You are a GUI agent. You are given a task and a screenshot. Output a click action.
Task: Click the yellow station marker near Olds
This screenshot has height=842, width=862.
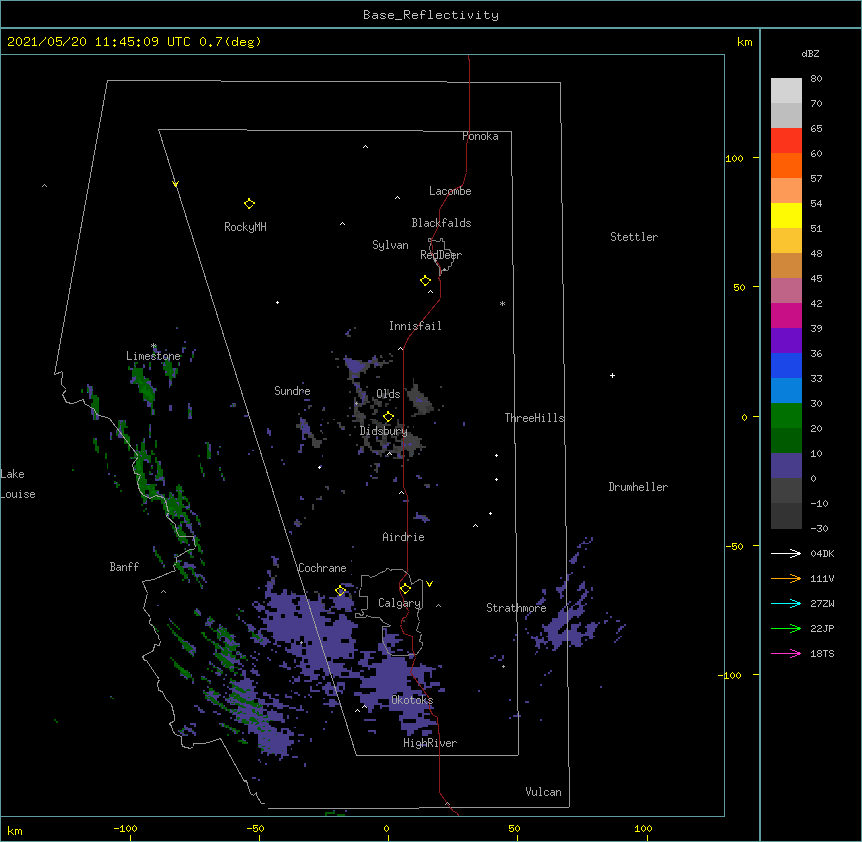[388, 417]
